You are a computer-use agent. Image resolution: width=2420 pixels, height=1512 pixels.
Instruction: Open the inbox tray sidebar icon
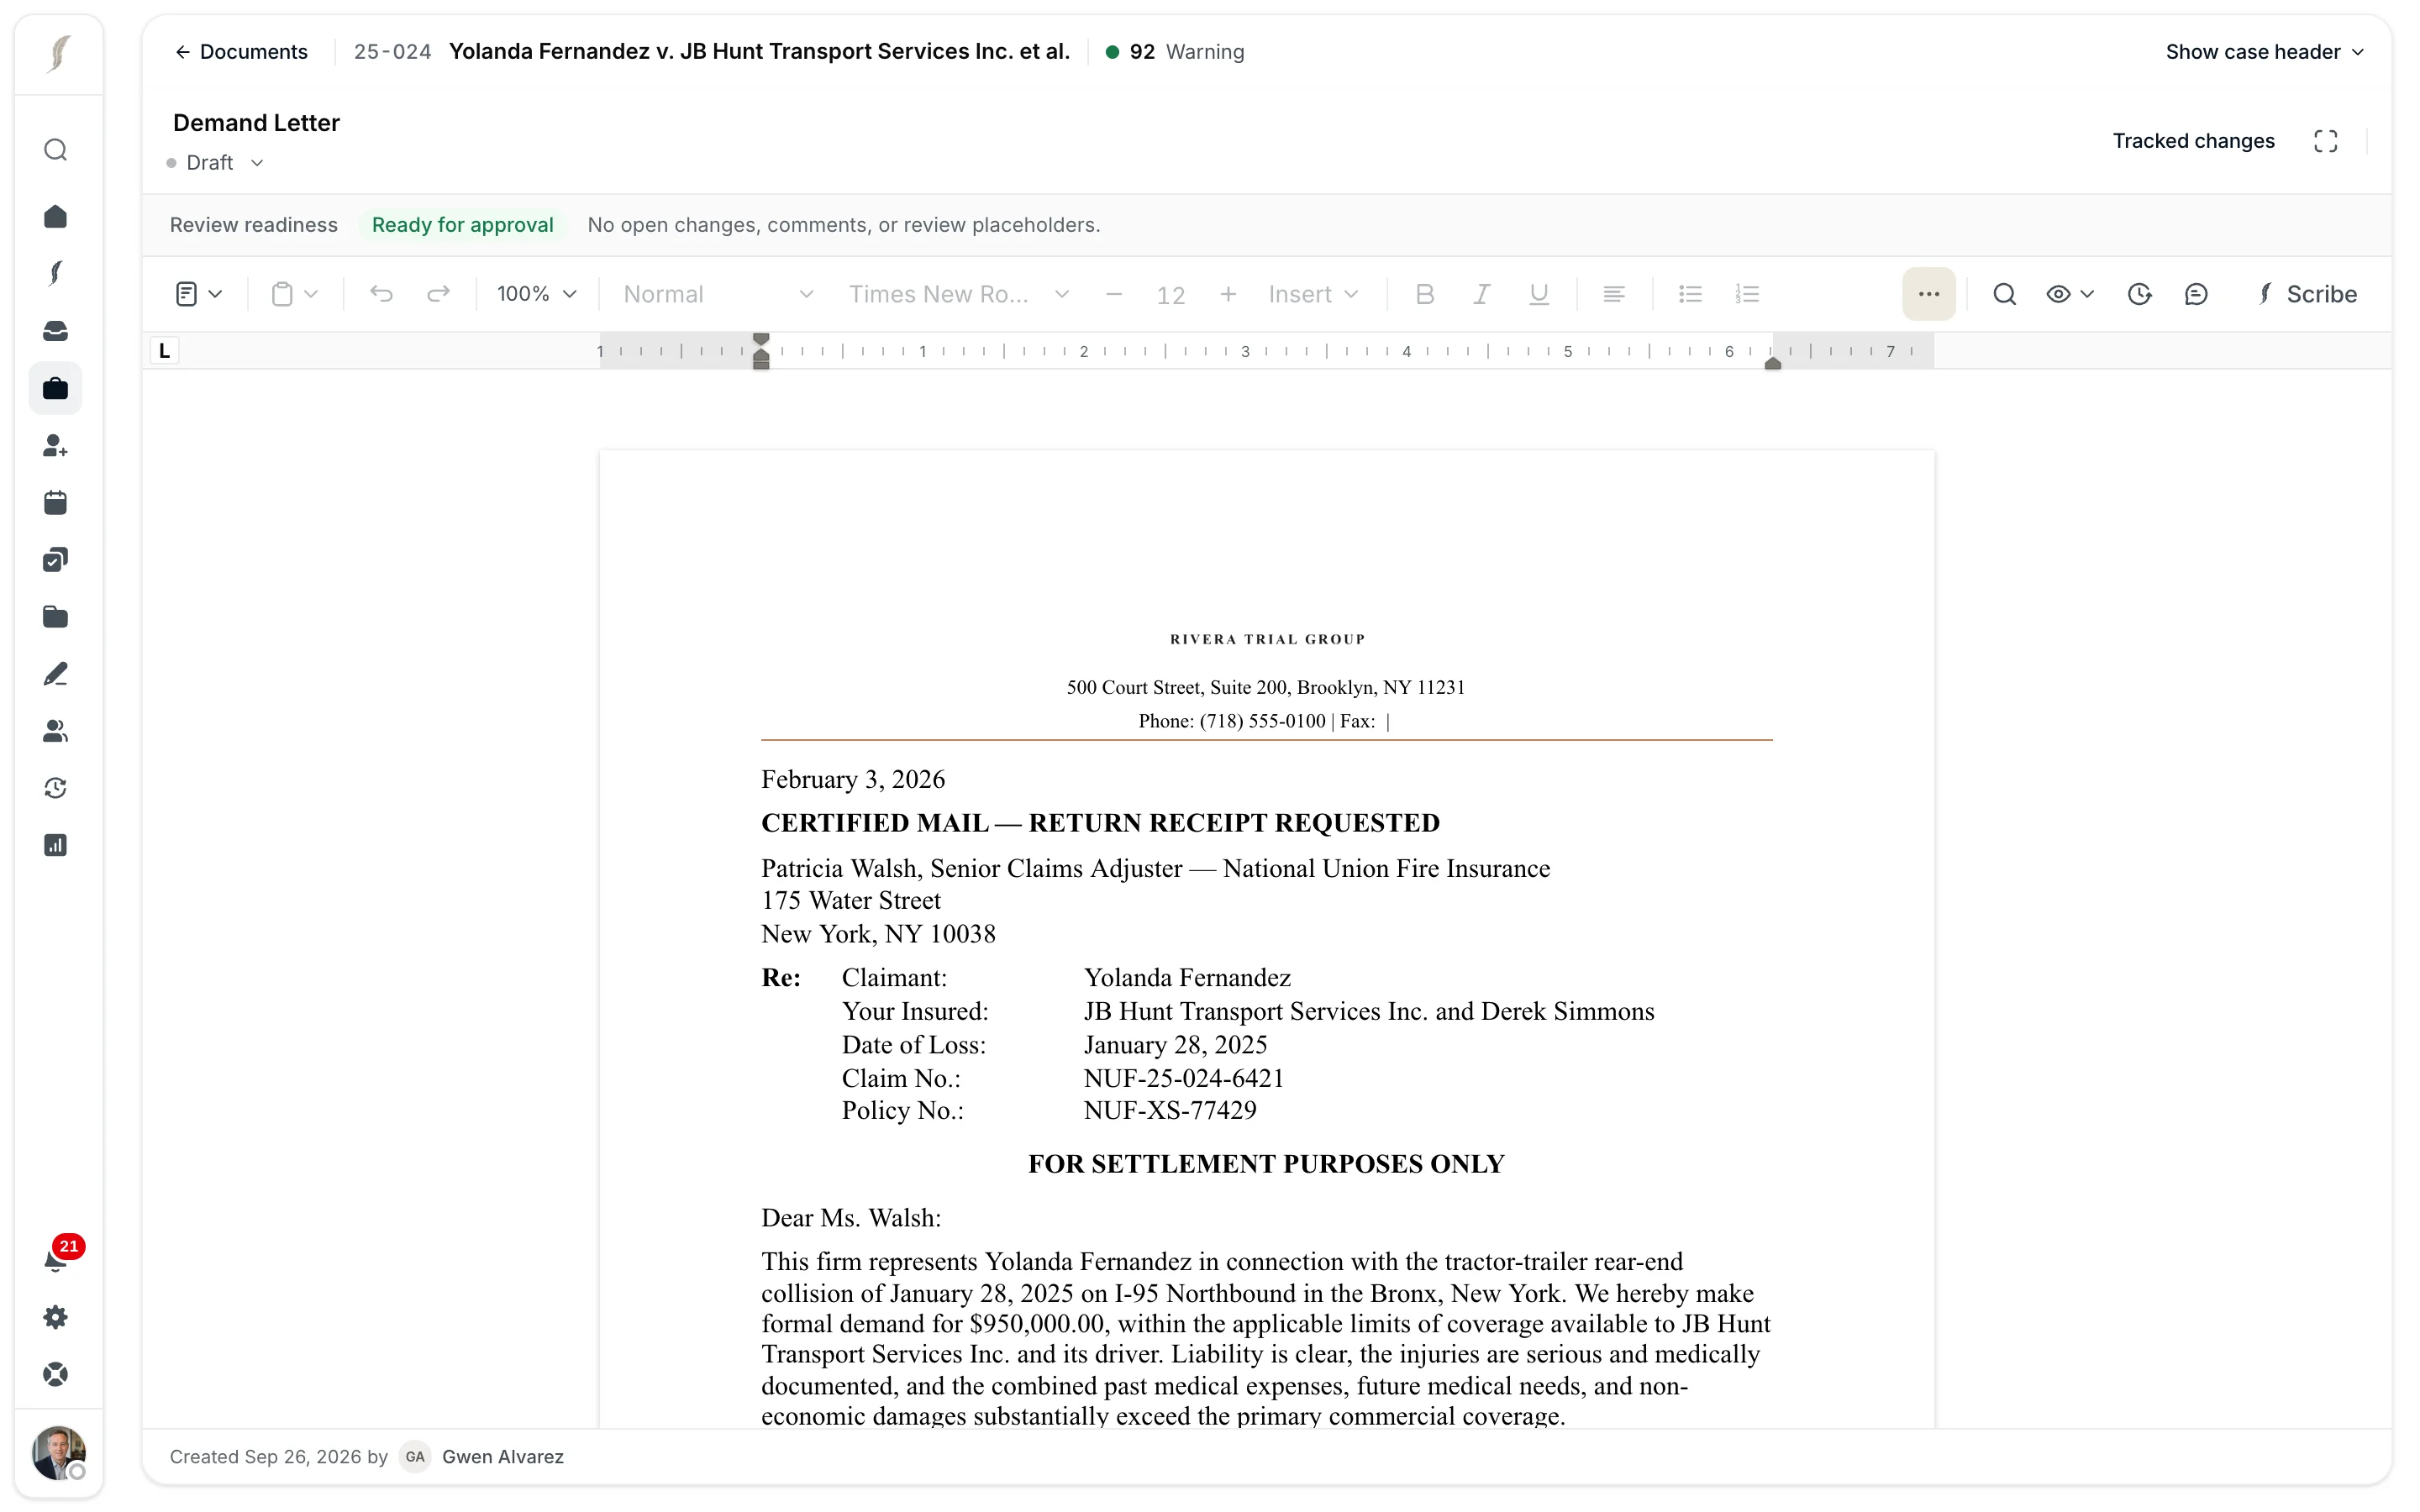pos(56,331)
